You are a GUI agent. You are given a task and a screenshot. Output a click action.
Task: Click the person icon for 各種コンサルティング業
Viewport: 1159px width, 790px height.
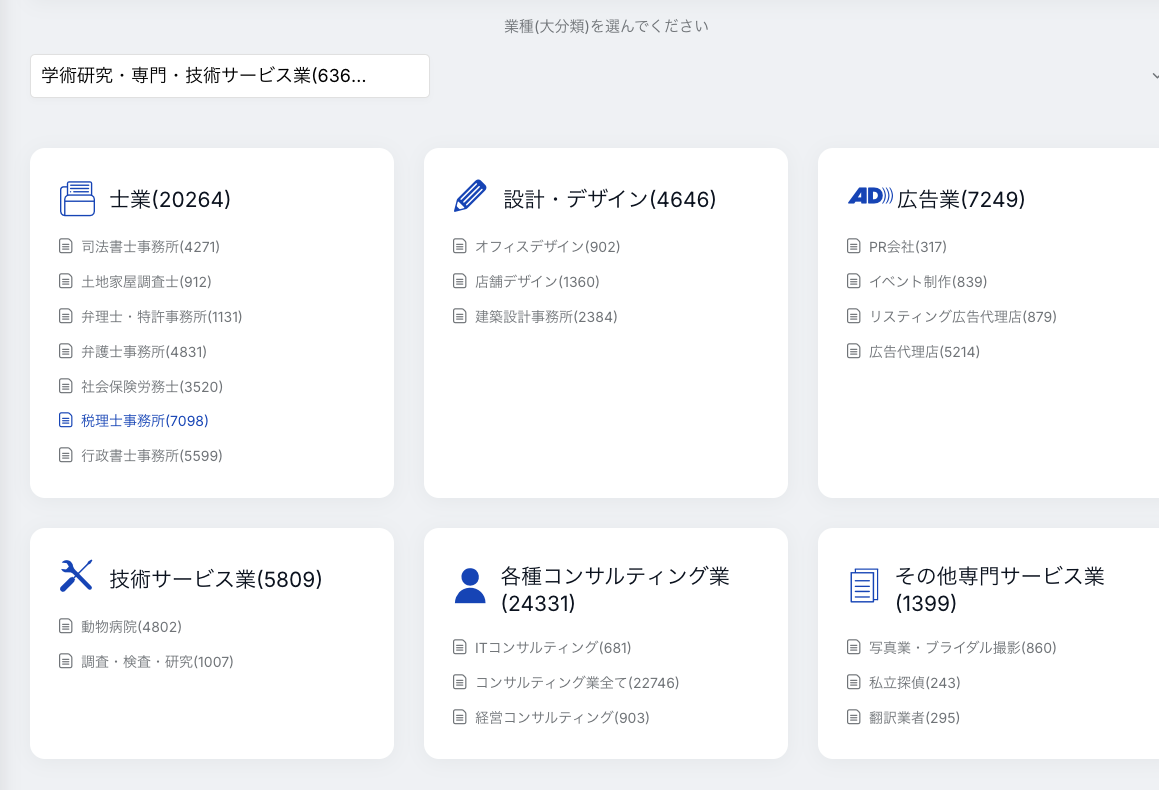click(470, 586)
